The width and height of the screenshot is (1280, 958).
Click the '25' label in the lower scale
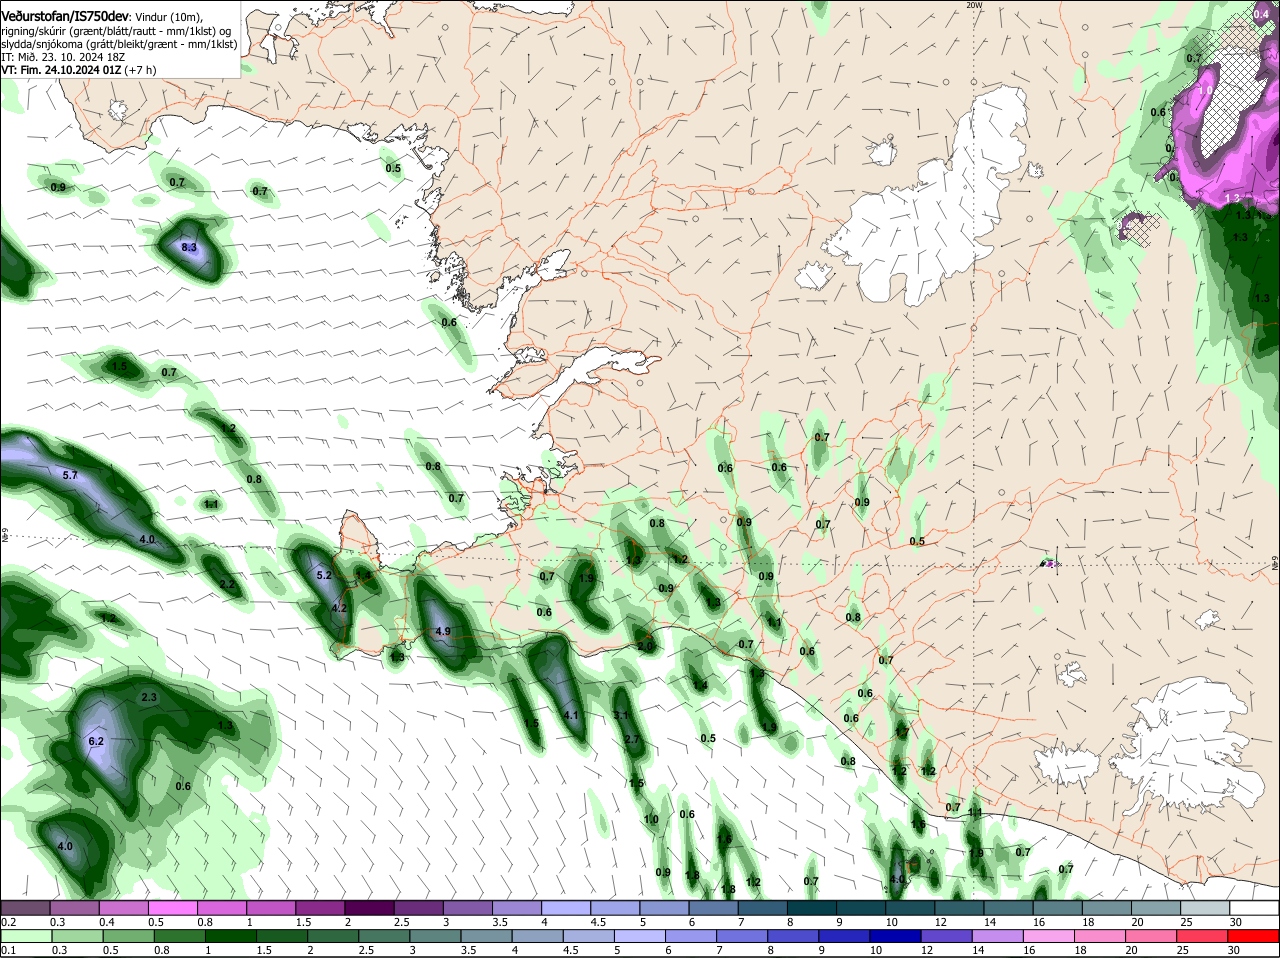click(x=1184, y=951)
